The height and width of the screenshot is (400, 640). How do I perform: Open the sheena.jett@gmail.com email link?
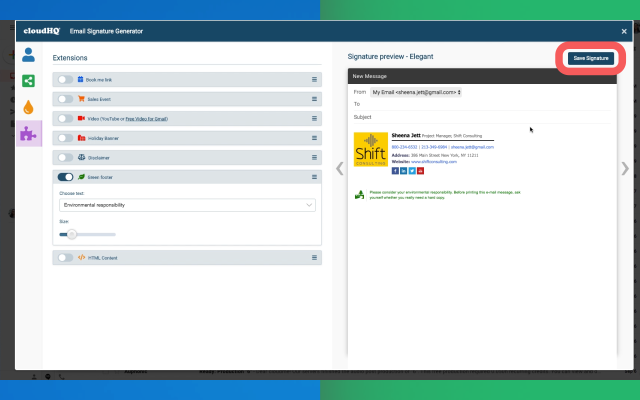(472, 147)
